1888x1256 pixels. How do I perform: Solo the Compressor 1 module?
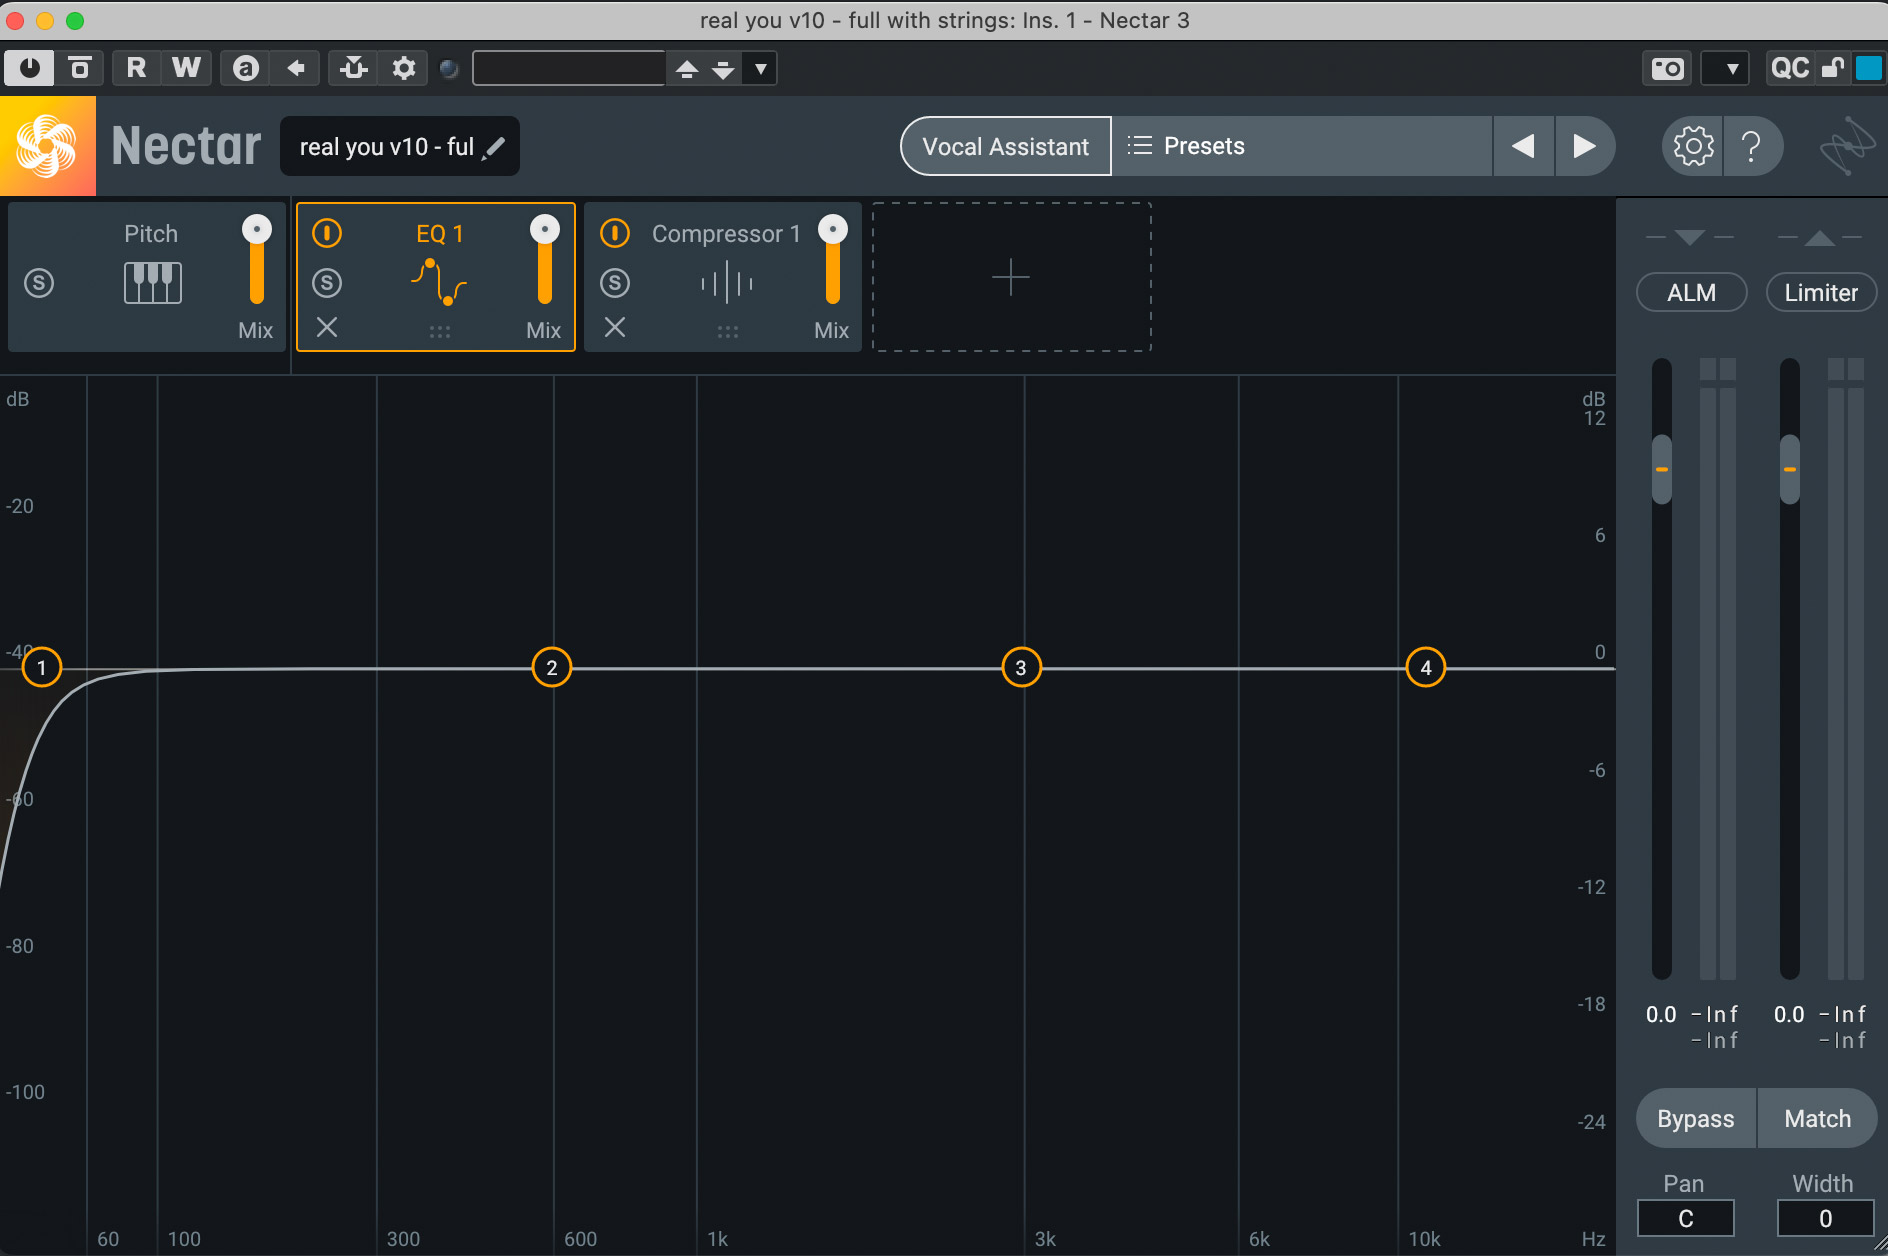click(615, 283)
